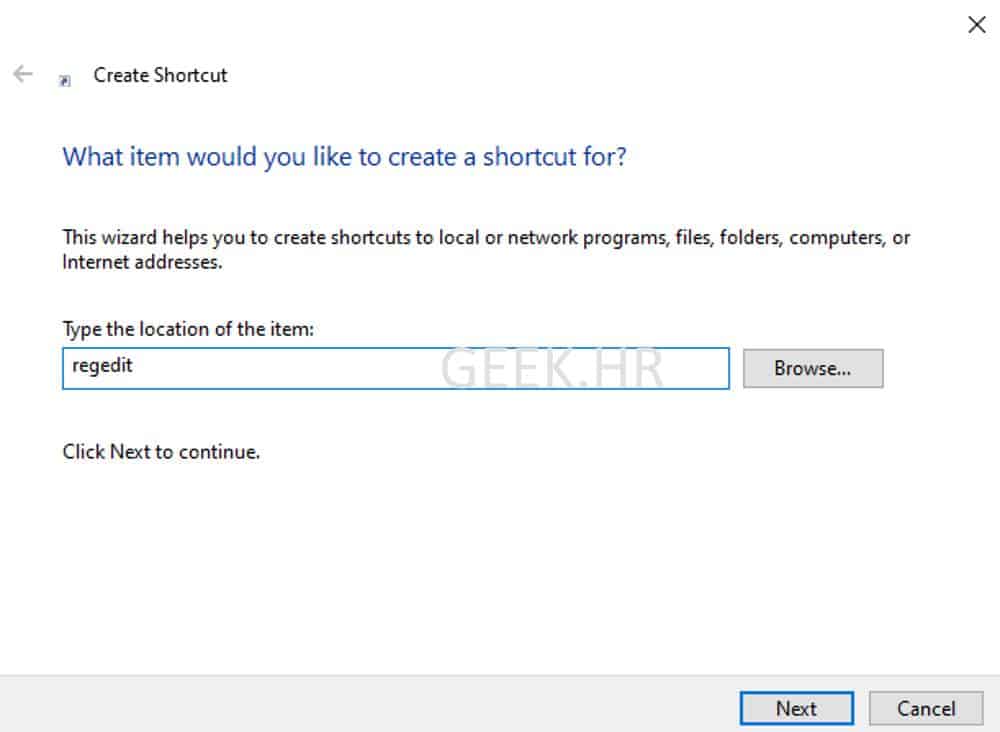
Task: Click the question mark ending the heading
Action: click(x=619, y=157)
